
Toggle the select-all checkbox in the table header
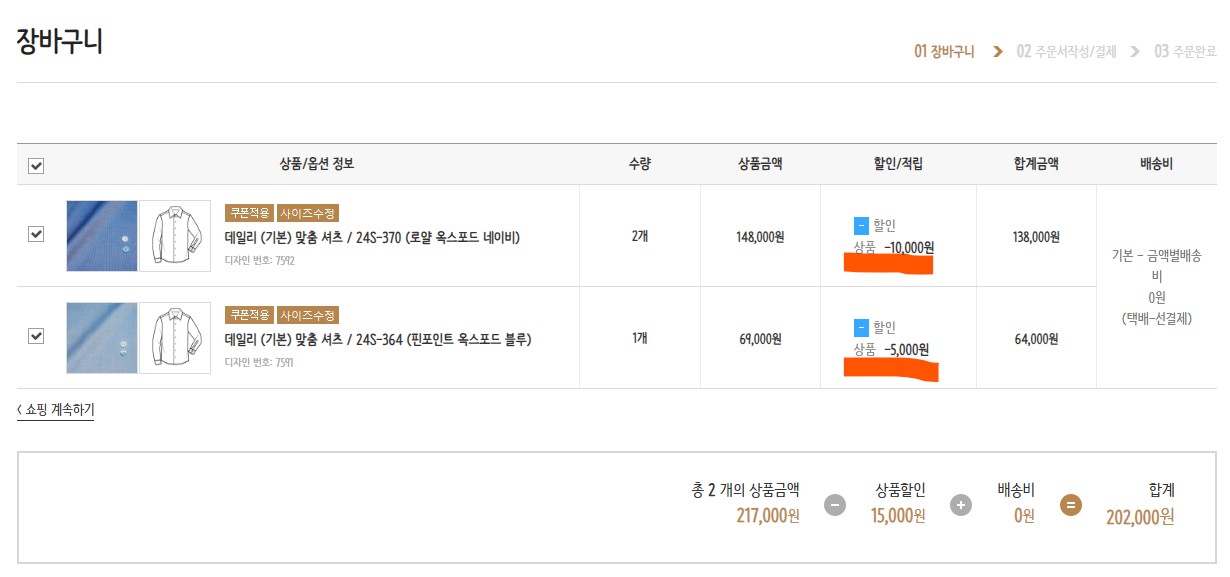pos(36,166)
